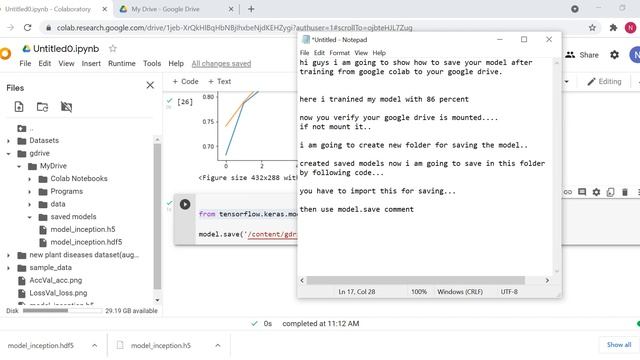Expand the sample_data folder

tap(9, 268)
